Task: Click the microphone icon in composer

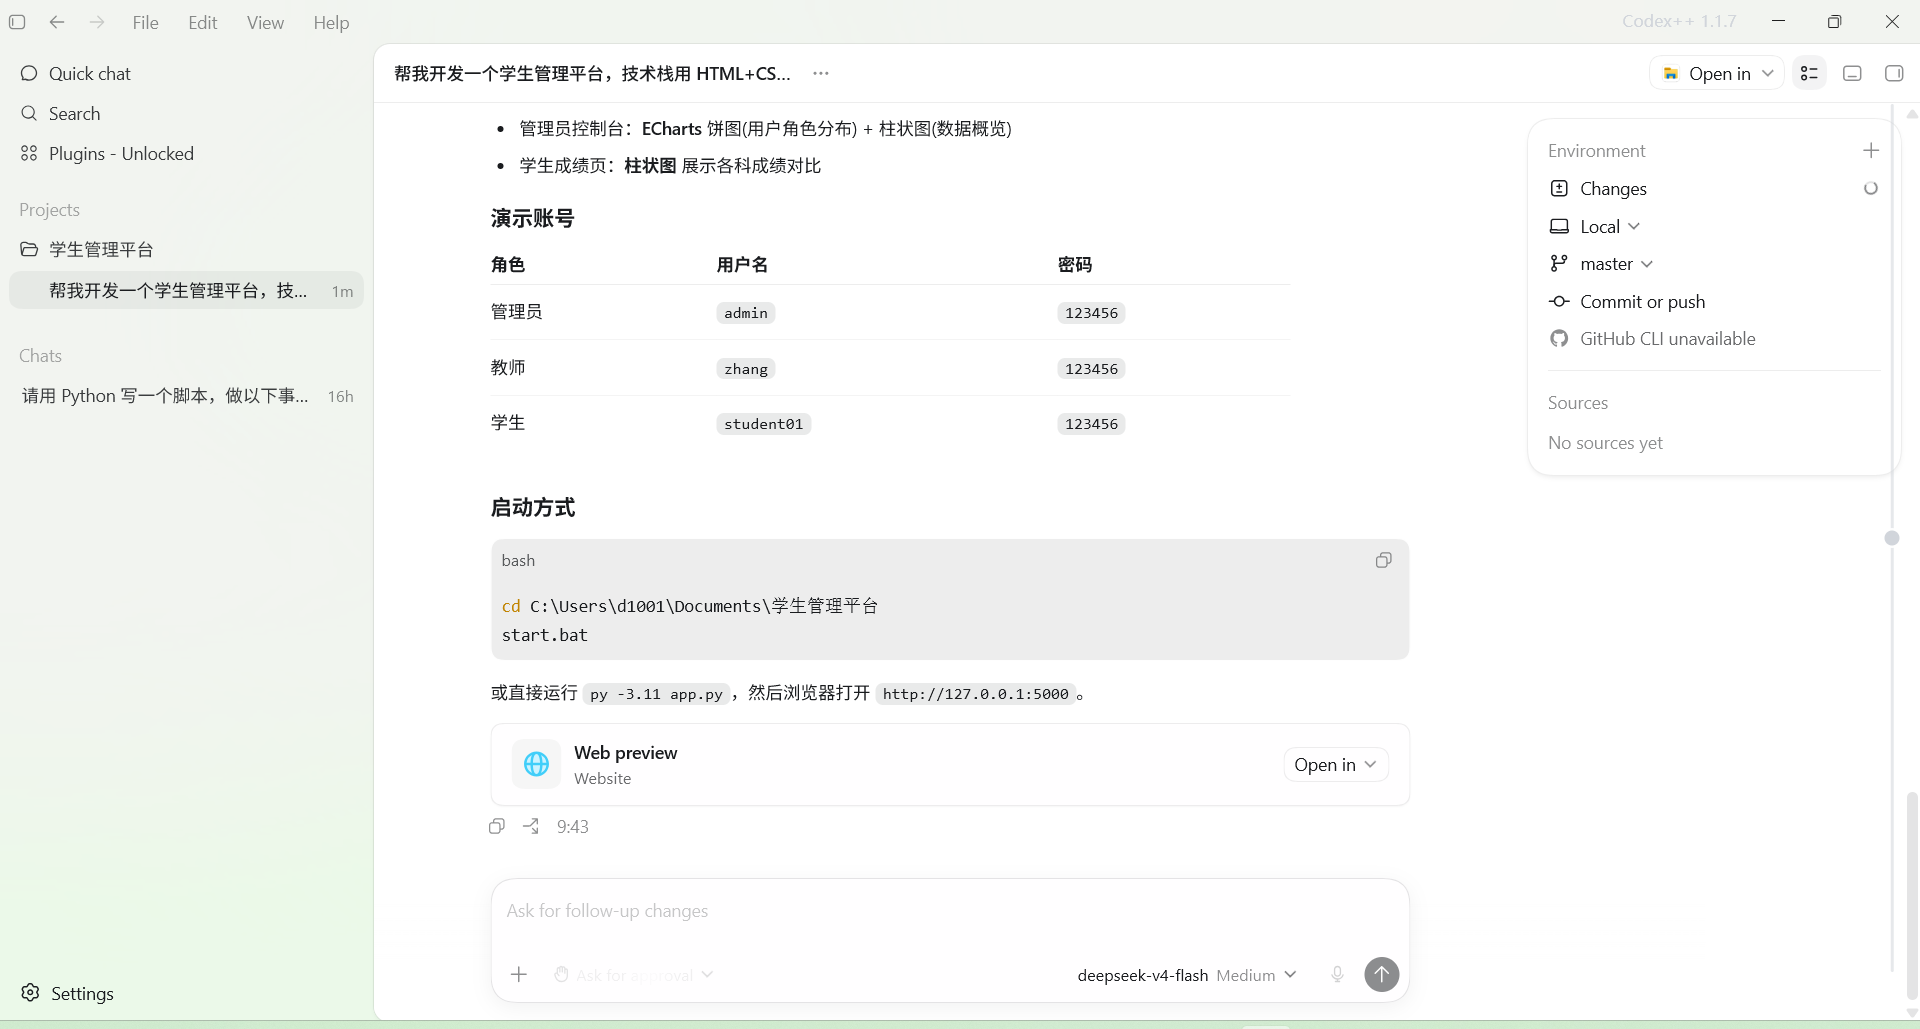Action: tap(1337, 974)
